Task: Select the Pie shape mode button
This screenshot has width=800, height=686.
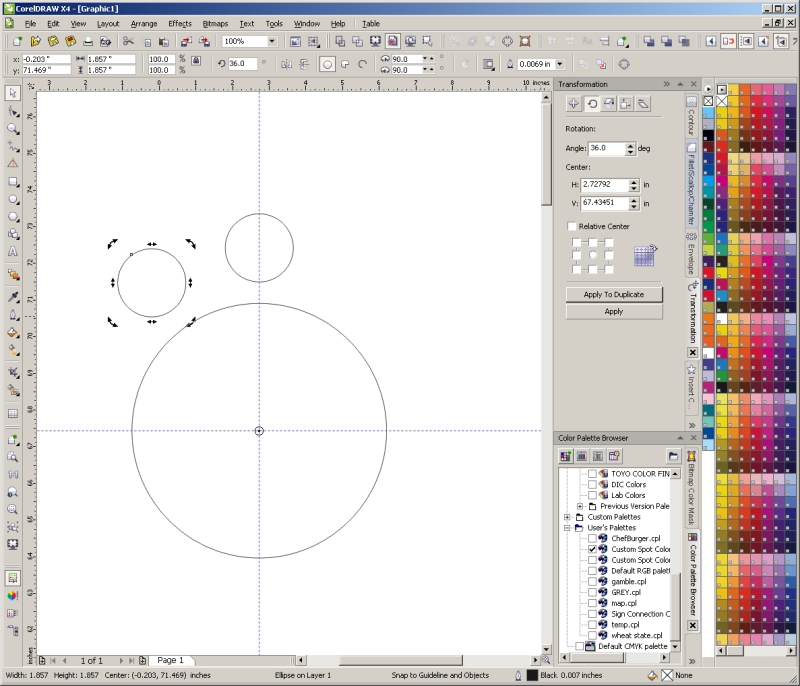Action: (x=345, y=64)
